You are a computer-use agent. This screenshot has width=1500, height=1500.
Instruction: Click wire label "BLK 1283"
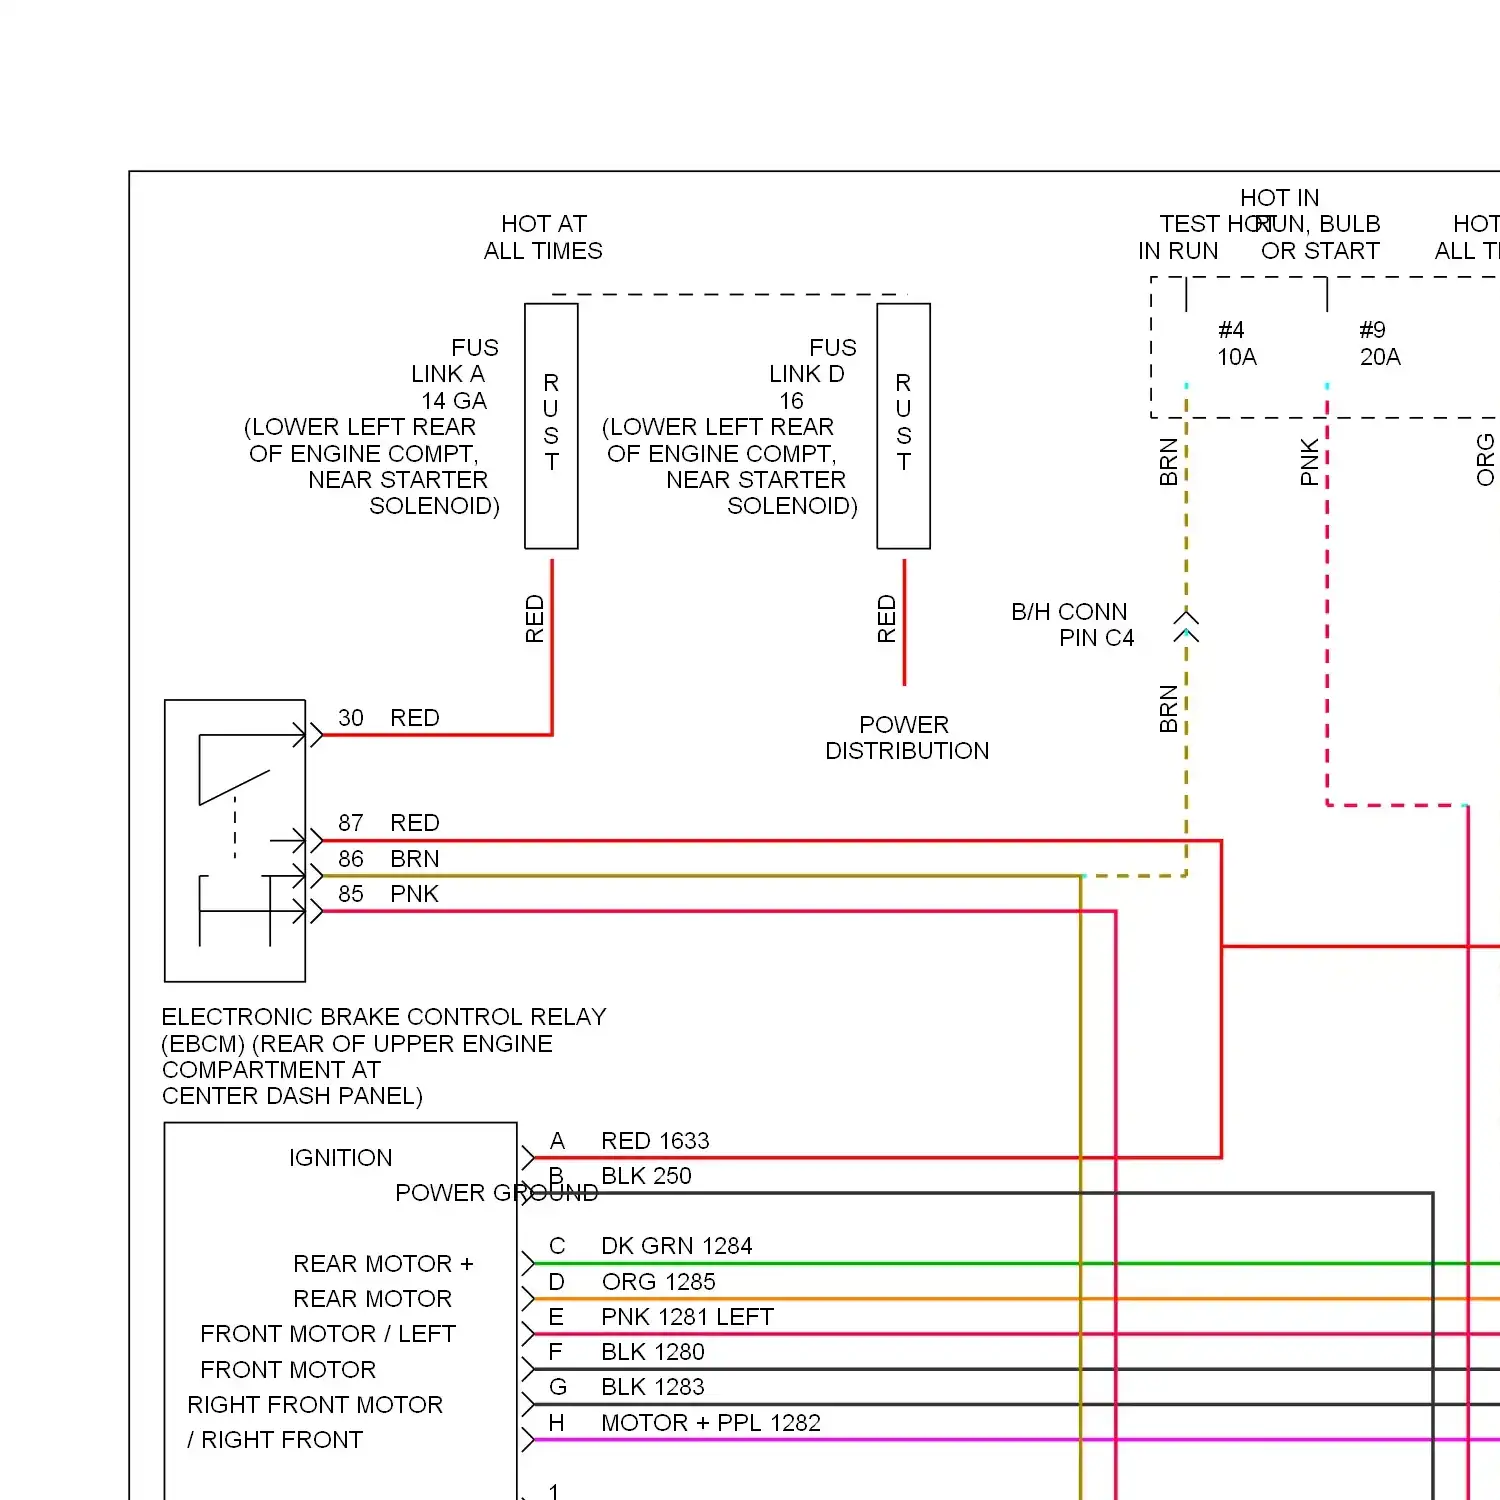coord(653,1387)
